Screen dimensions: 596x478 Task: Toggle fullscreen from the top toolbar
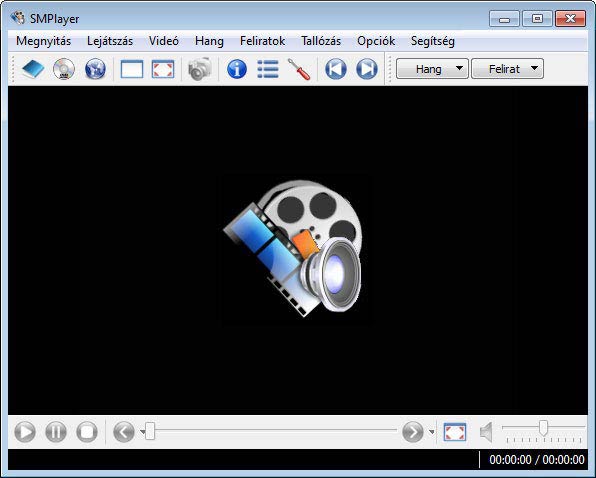click(163, 69)
